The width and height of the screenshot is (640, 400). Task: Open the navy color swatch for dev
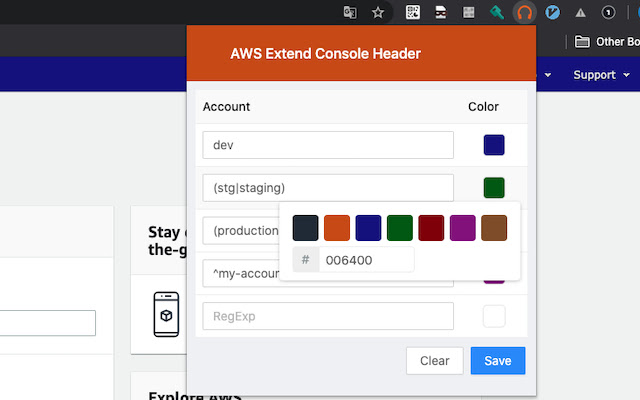[494, 145]
